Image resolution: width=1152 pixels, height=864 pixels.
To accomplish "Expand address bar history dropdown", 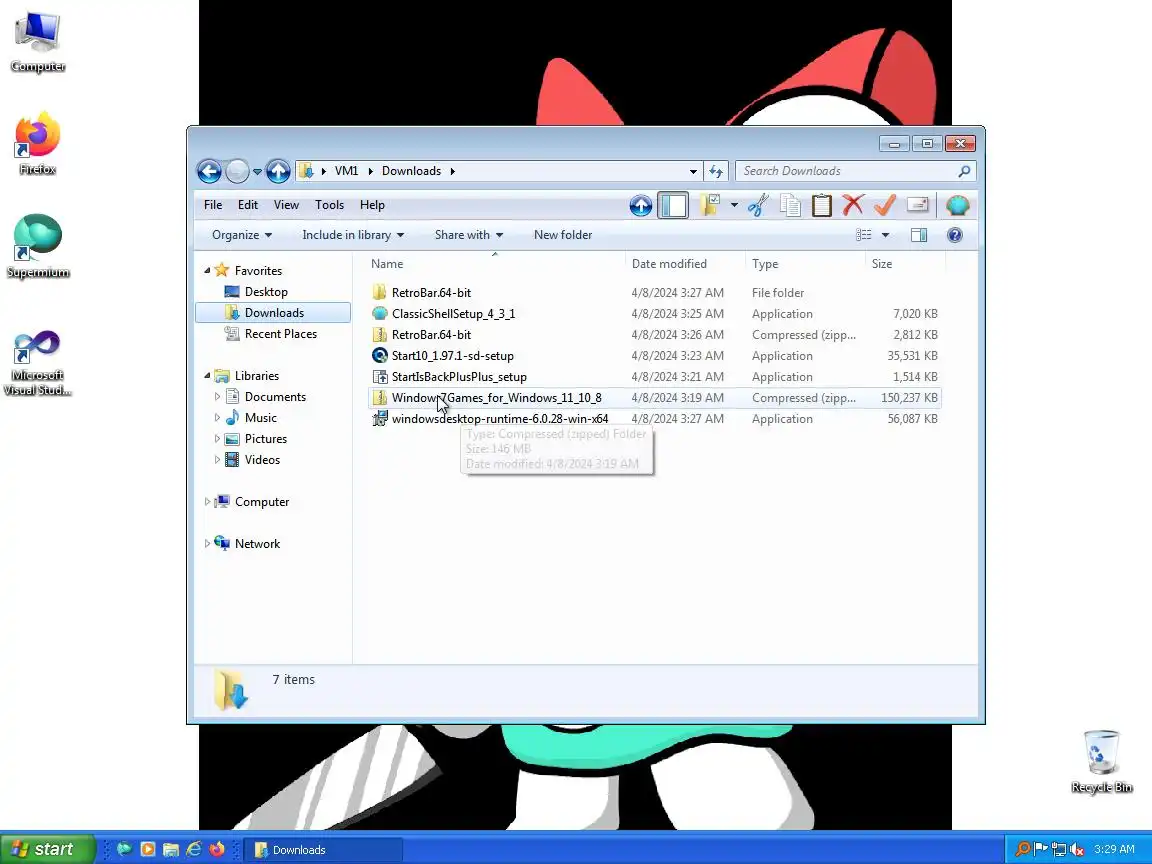I will click(x=693, y=171).
